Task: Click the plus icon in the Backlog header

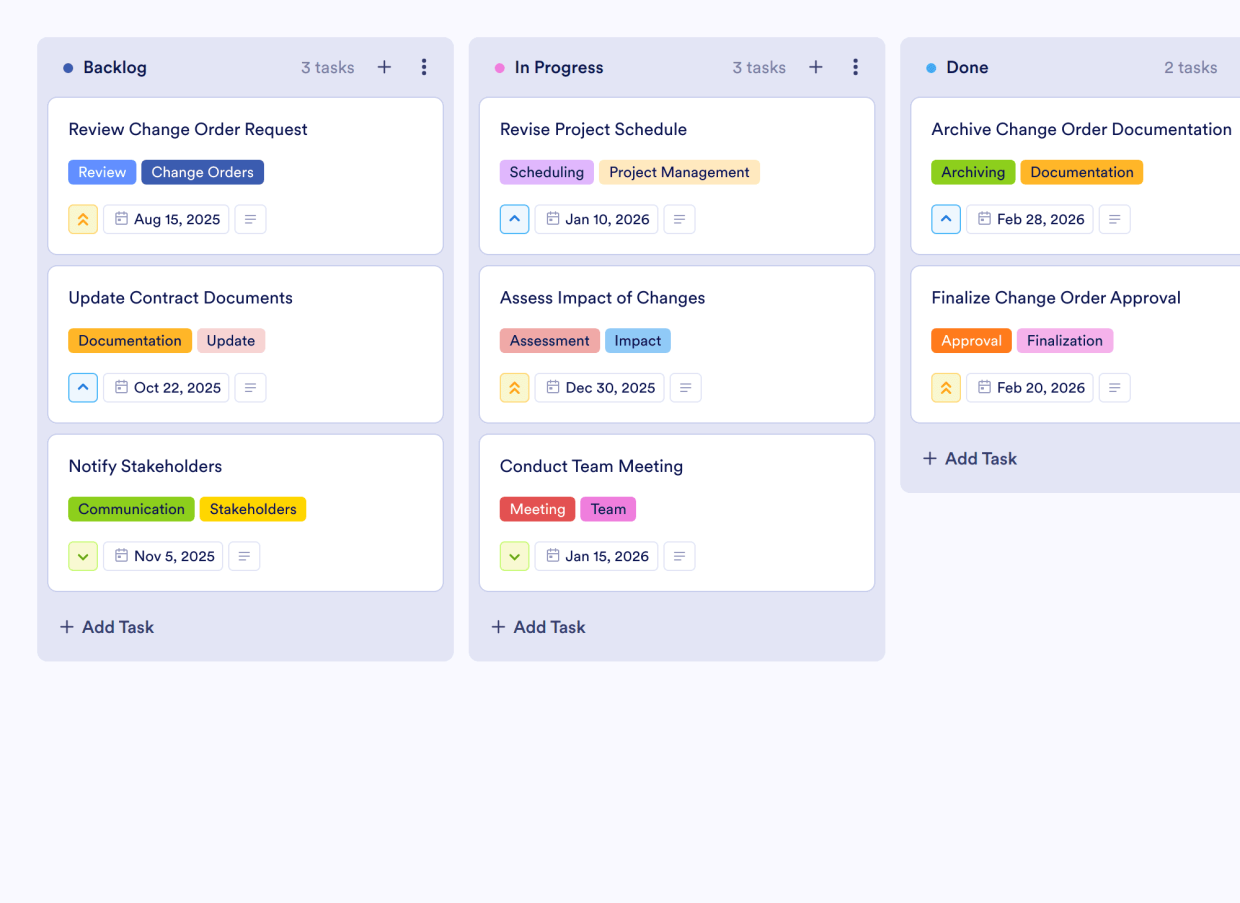Action: (384, 66)
